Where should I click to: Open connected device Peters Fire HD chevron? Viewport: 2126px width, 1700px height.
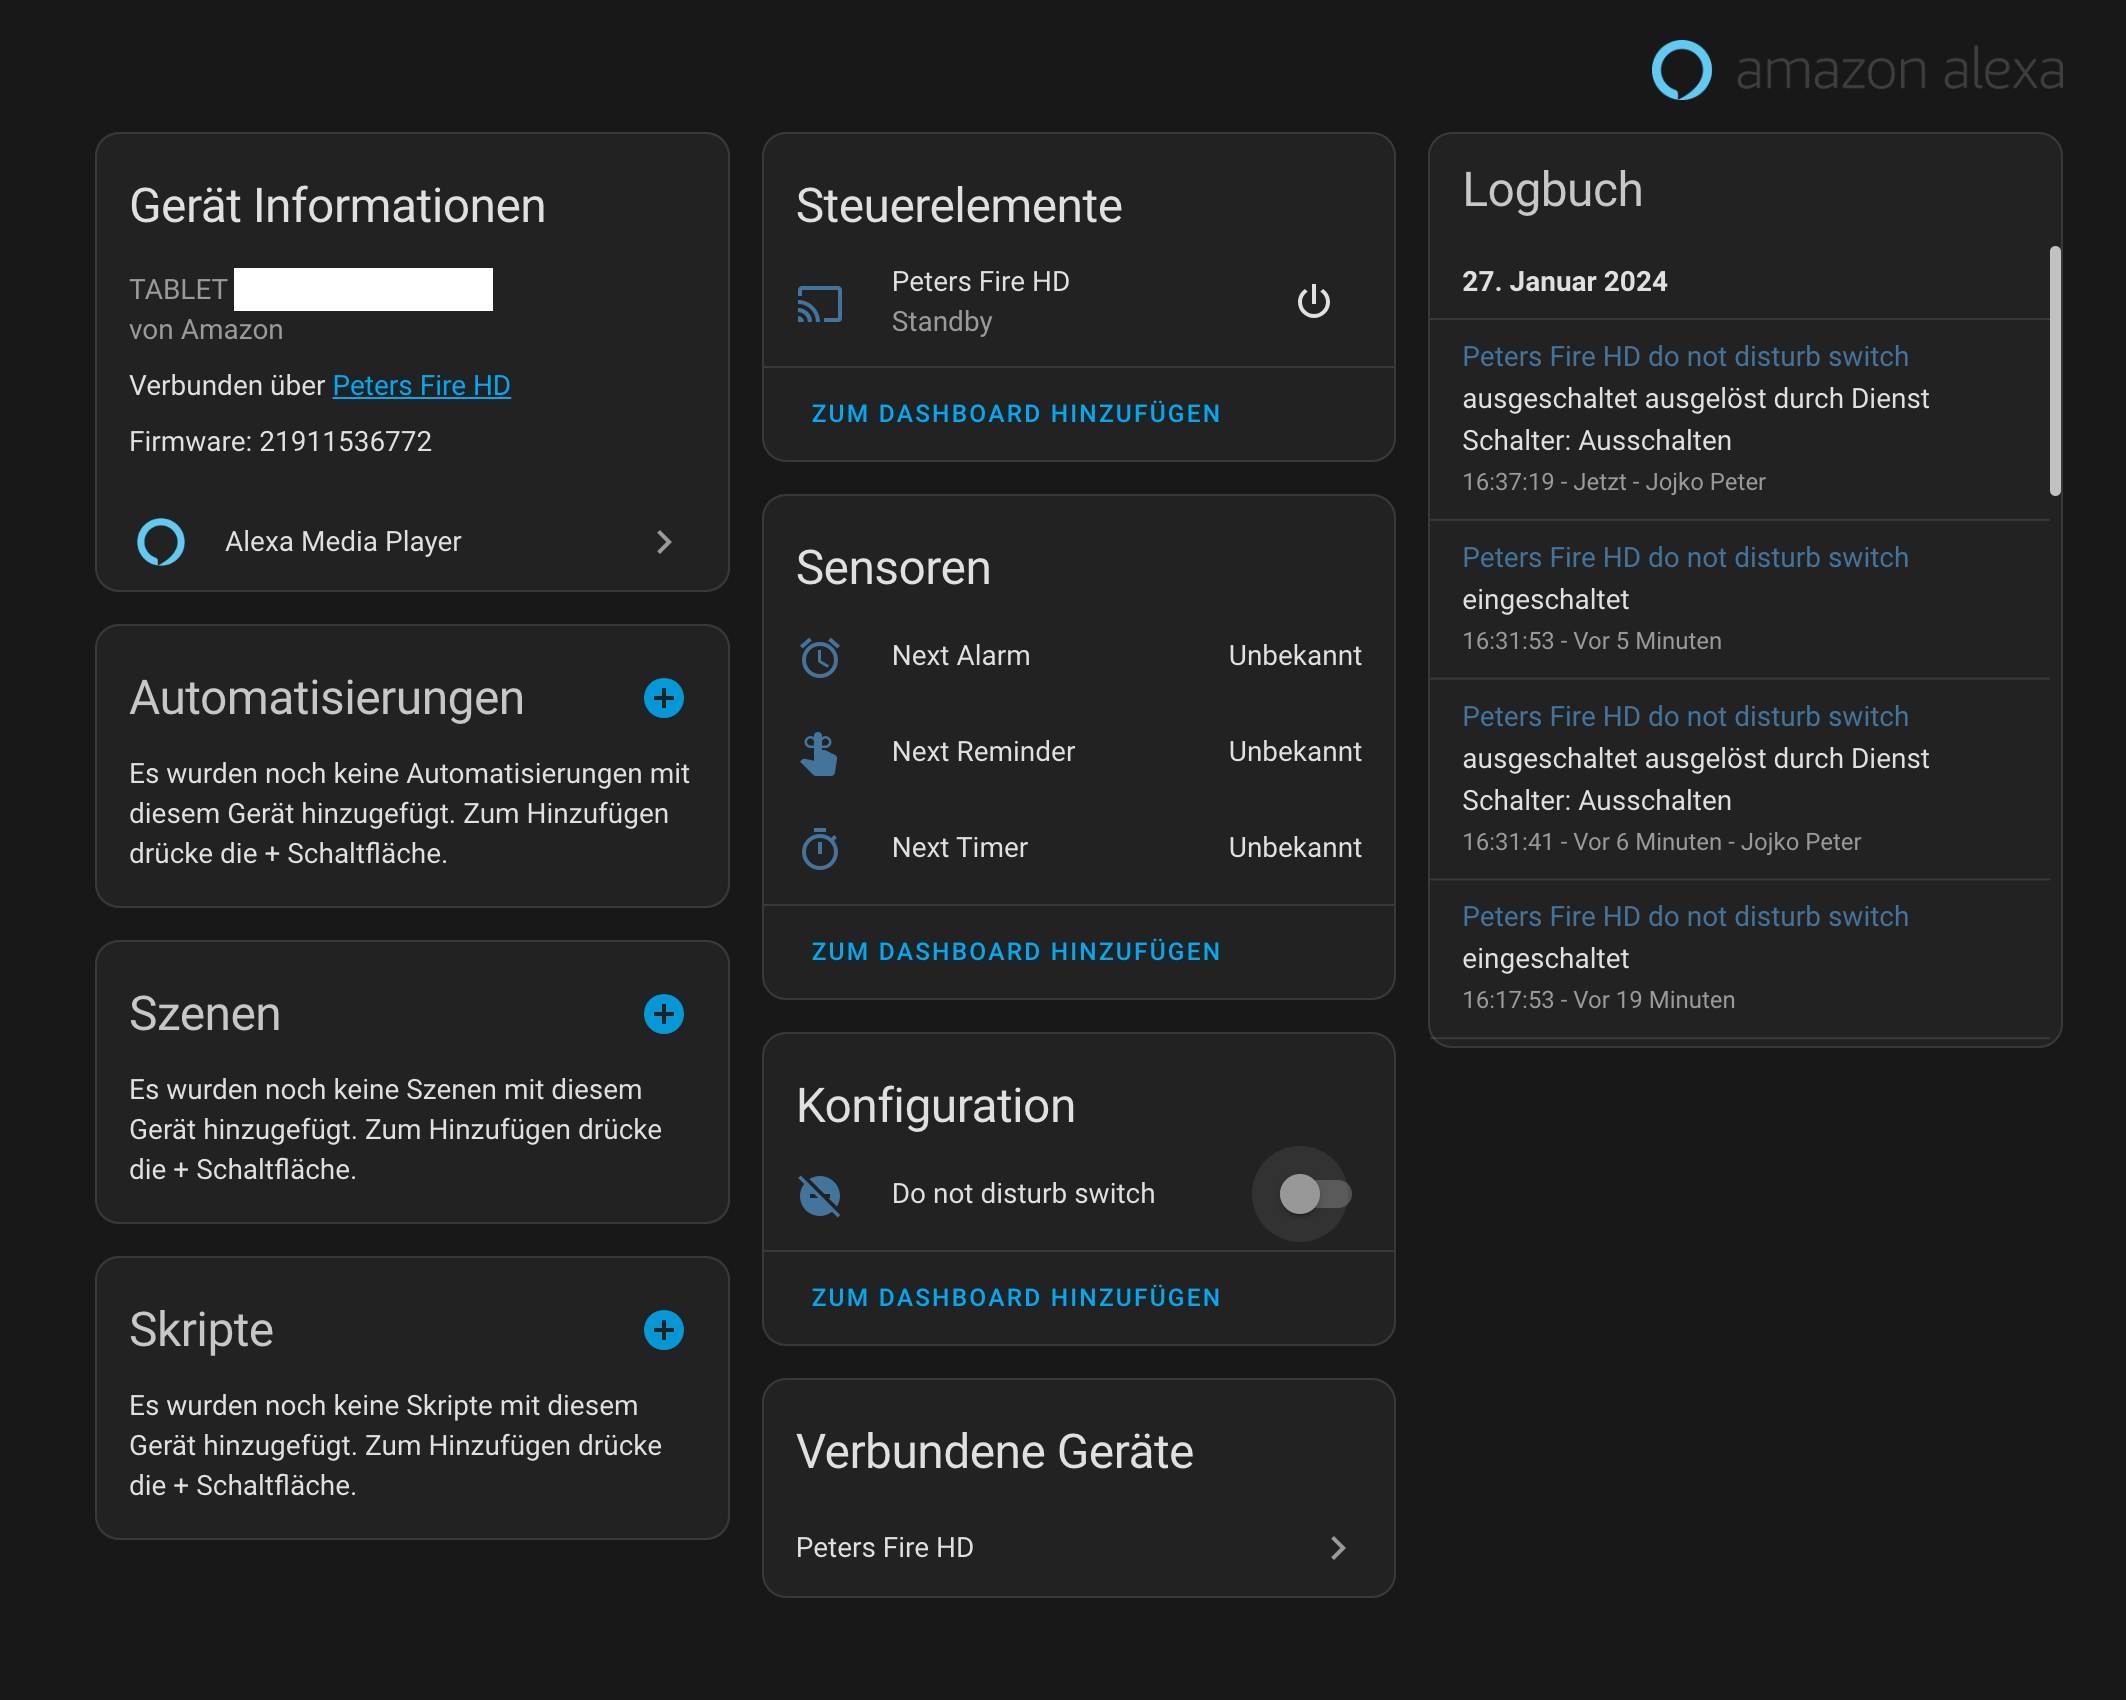1339,1548
